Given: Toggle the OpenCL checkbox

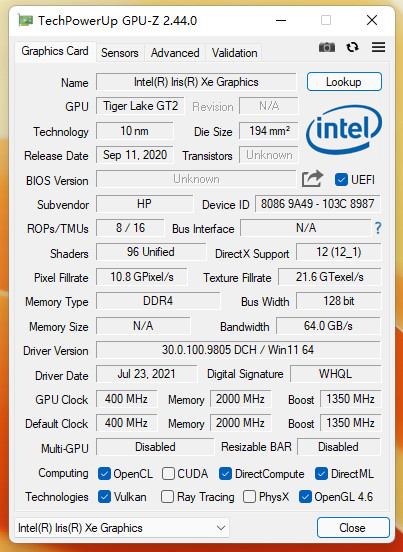Looking at the screenshot, I should (104, 473).
